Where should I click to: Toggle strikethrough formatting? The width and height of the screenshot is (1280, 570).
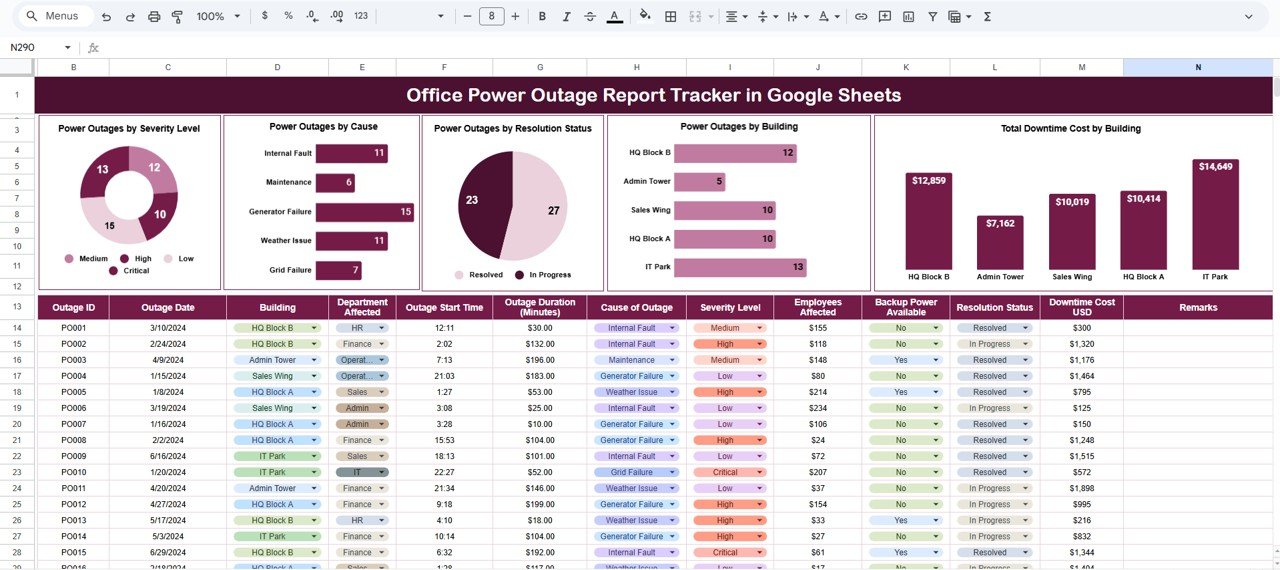pyautogui.click(x=590, y=17)
